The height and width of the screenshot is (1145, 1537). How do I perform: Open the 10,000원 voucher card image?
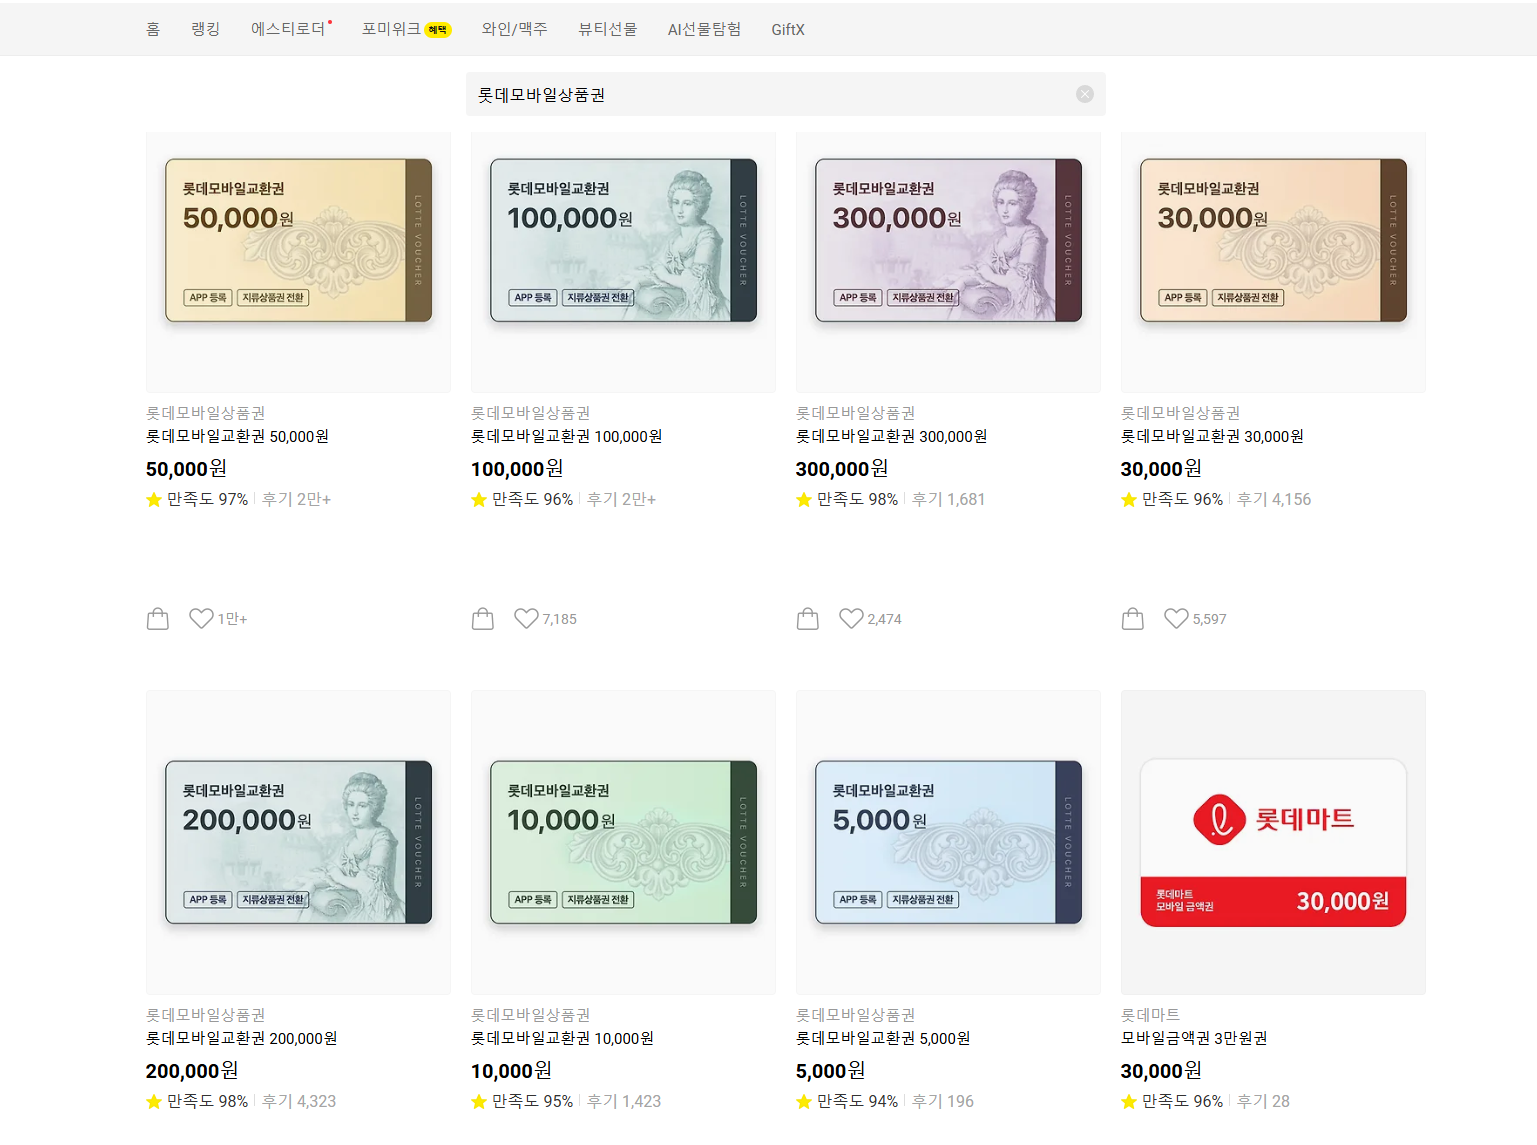tap(623, 842)
